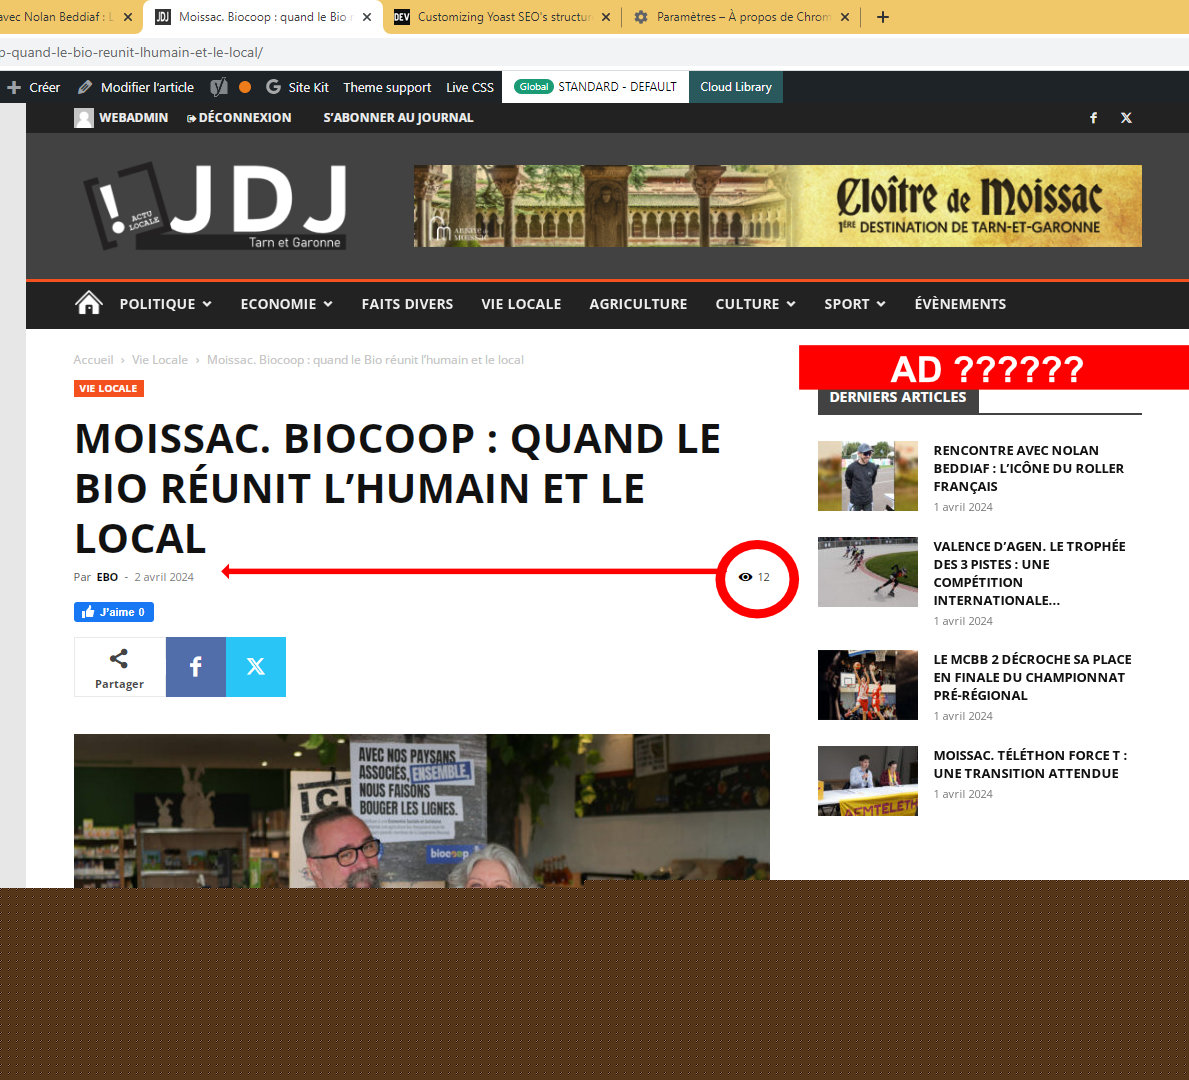1189x1080 pixels.
Task: Click the 'DERNIERS ARTICLES' heading
Action: pos(898,397)
